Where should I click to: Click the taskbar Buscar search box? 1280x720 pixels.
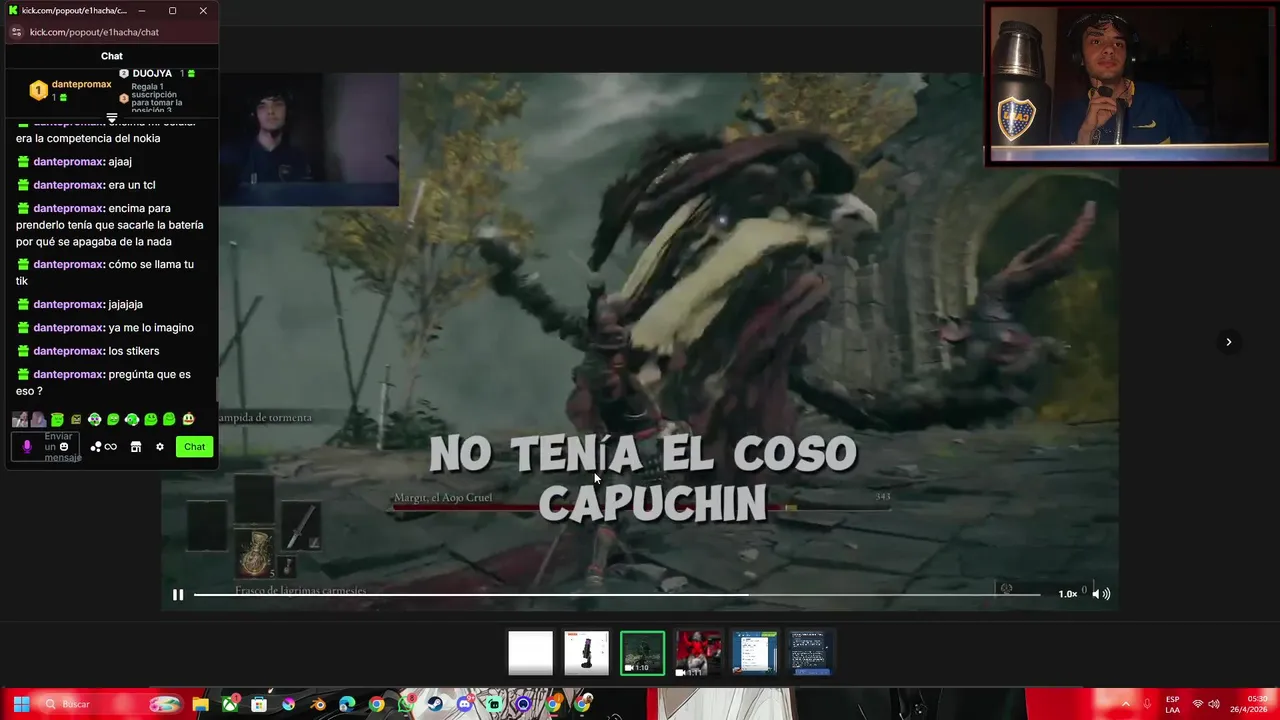111,704
